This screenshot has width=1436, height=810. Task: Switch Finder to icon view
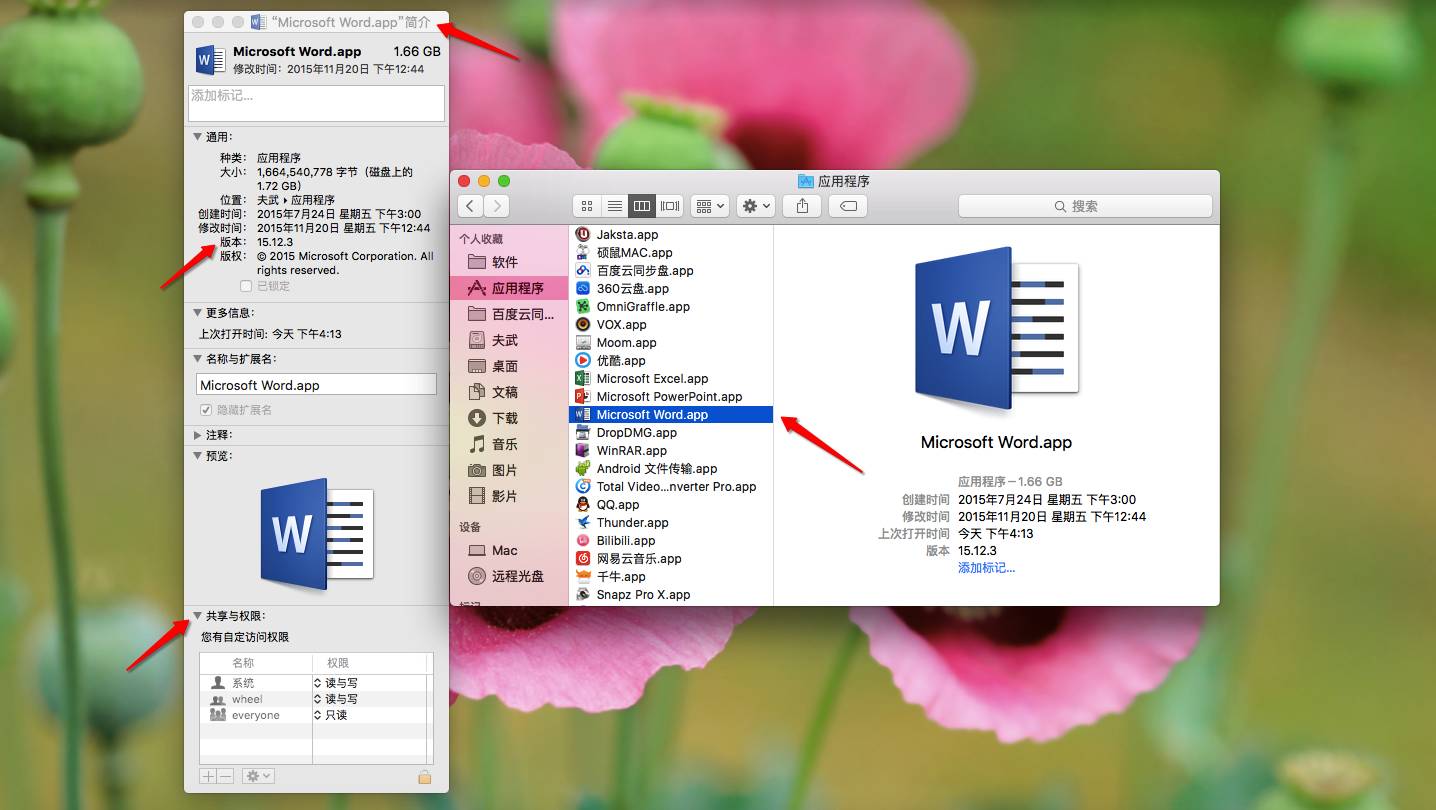click(587, 206)
